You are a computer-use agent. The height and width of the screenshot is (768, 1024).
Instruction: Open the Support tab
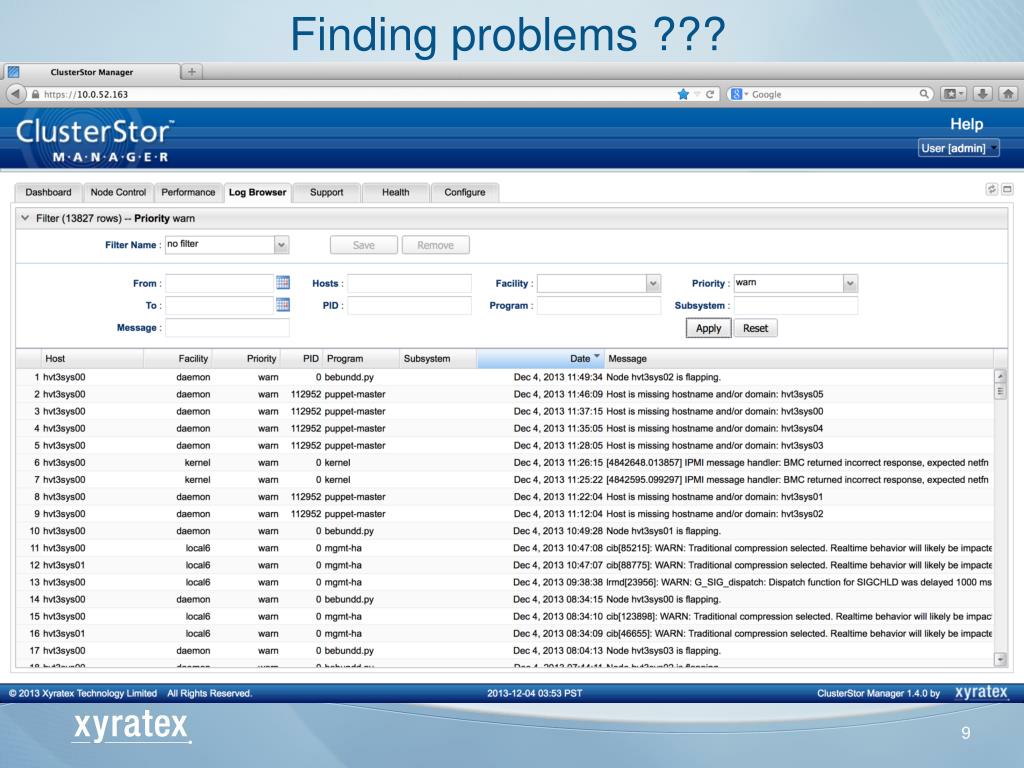(327, 192)
